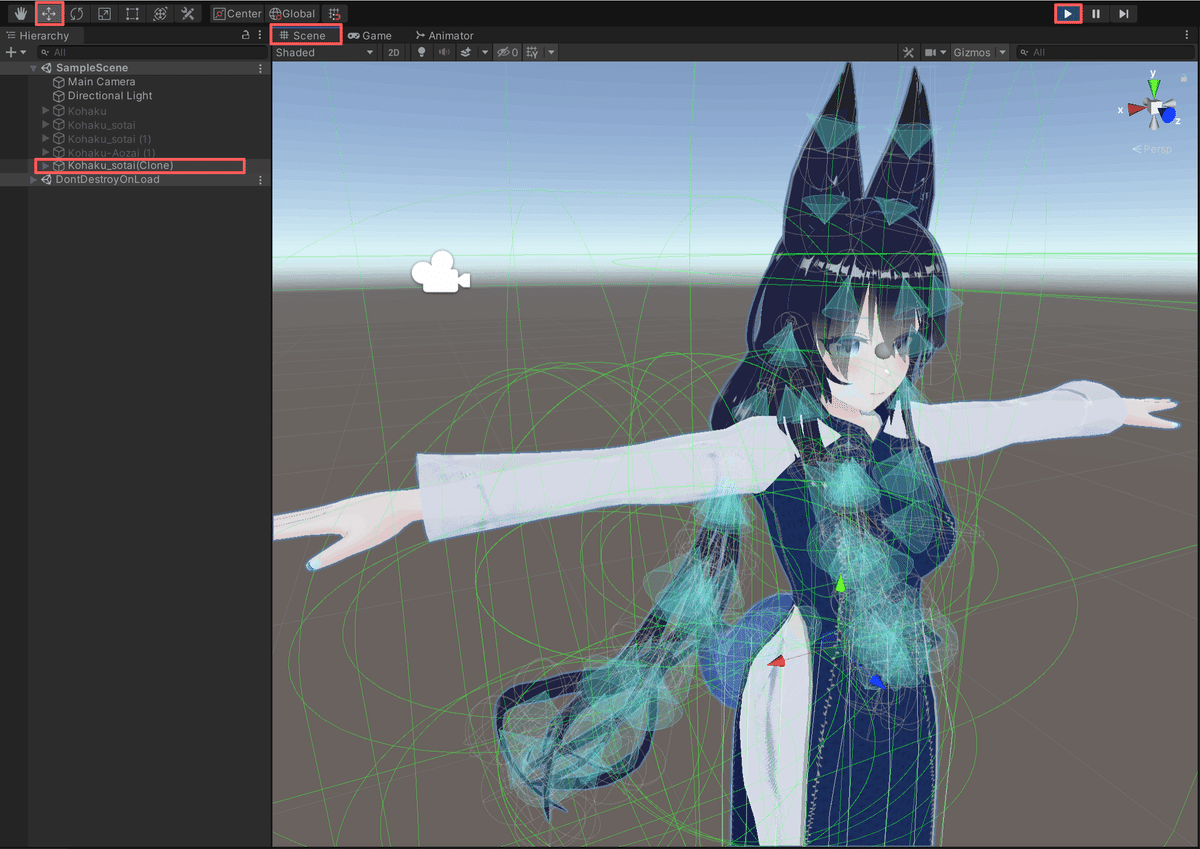Open the Hierarchy create plus menu

pyautogui.click(x=16, y=52)
